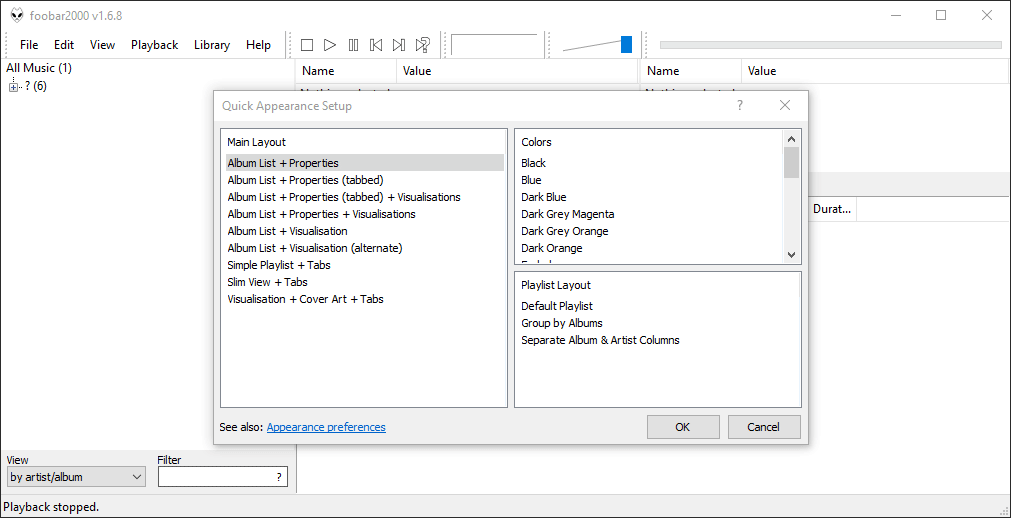Select Default Playlist layout

659,306
